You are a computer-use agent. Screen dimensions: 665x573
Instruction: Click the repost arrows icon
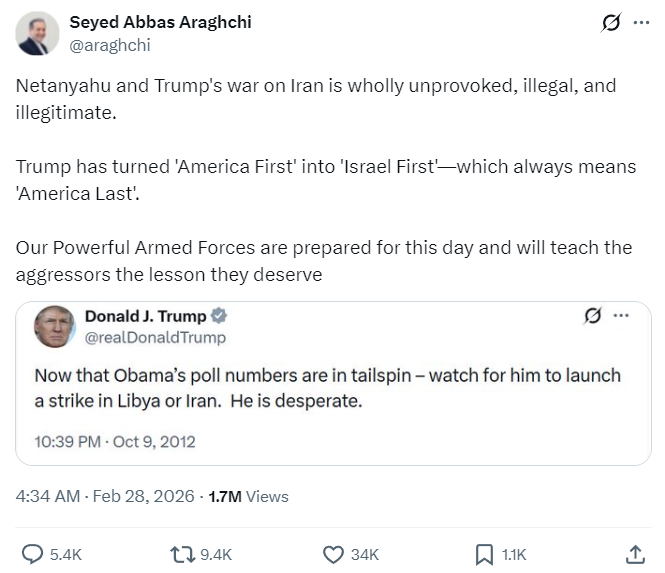(182, 553)
